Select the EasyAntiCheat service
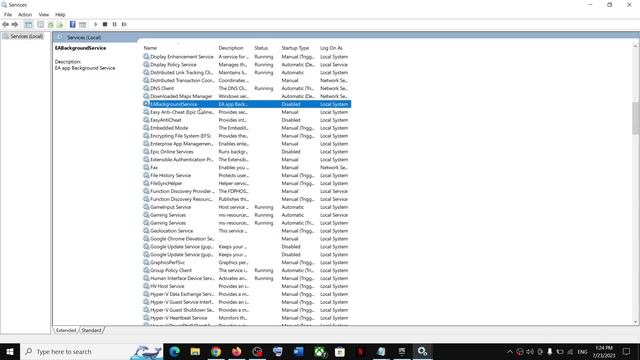The width and height of the screenshot is (640, 360). (247, 120)
